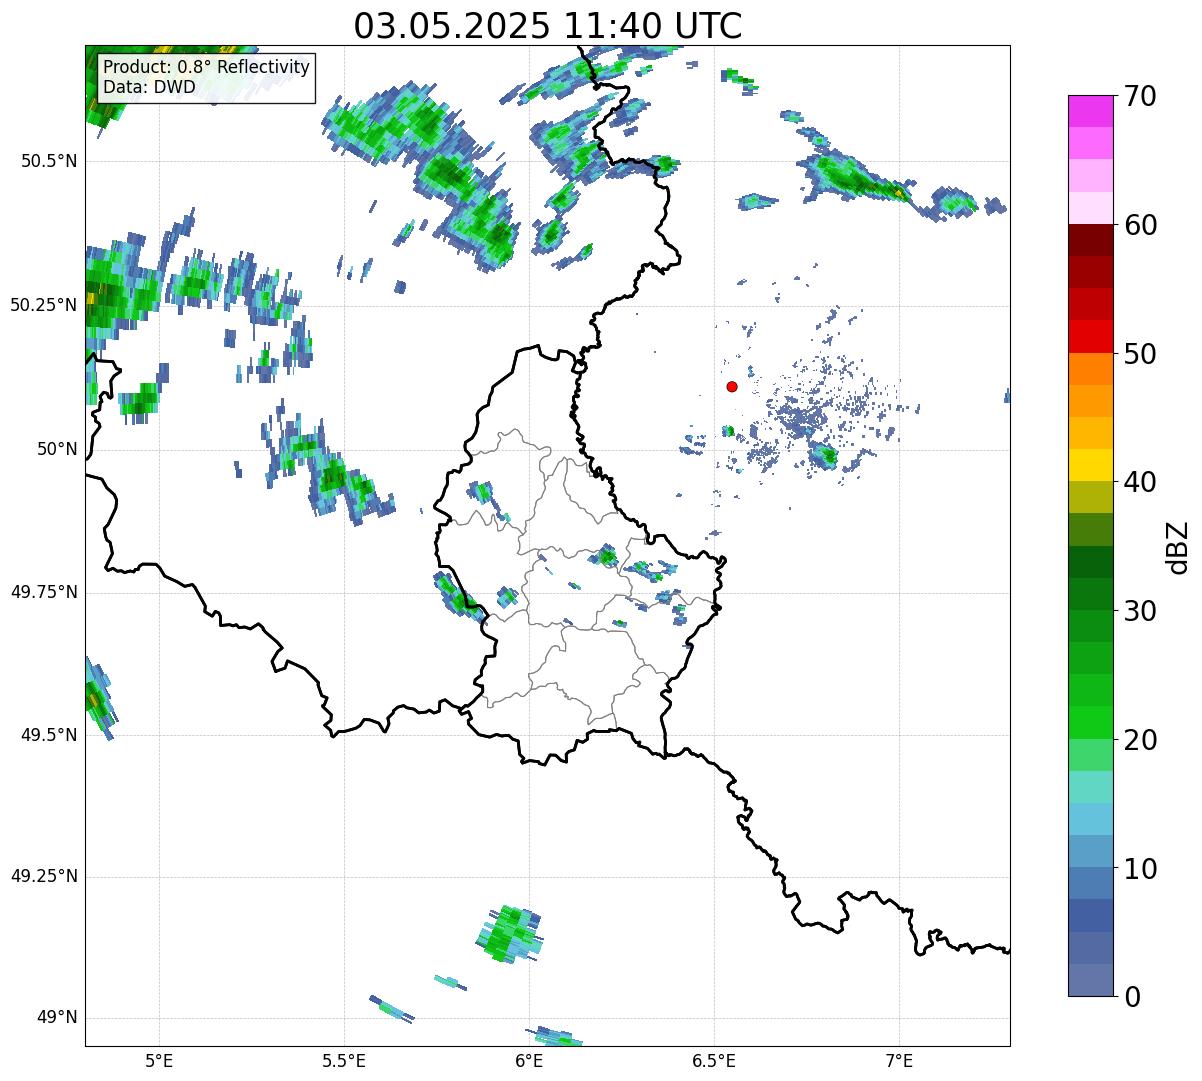Viewport: 1202px width, 1081px height.
Task: Click the dark green colorbar swatch near 30
Action: 1090,594
